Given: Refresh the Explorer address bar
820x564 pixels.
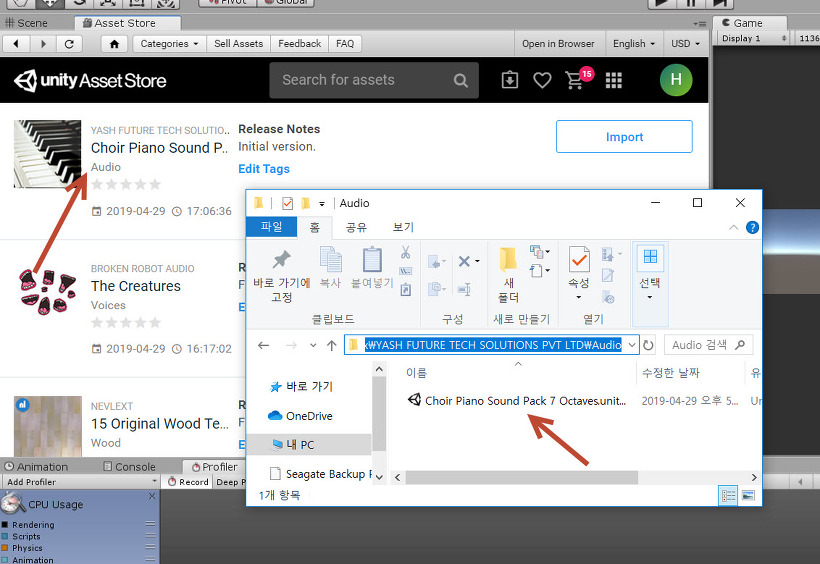Looking at the screenshot, I should click(648, 345).
